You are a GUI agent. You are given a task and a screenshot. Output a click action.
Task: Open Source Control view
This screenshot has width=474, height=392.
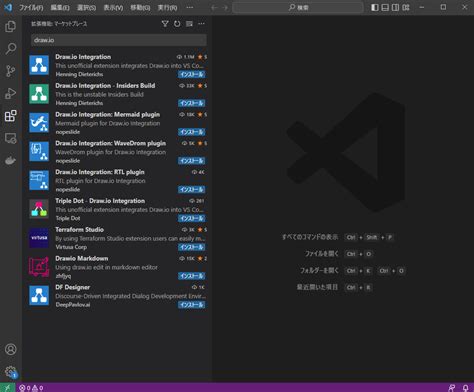[11, 71]
